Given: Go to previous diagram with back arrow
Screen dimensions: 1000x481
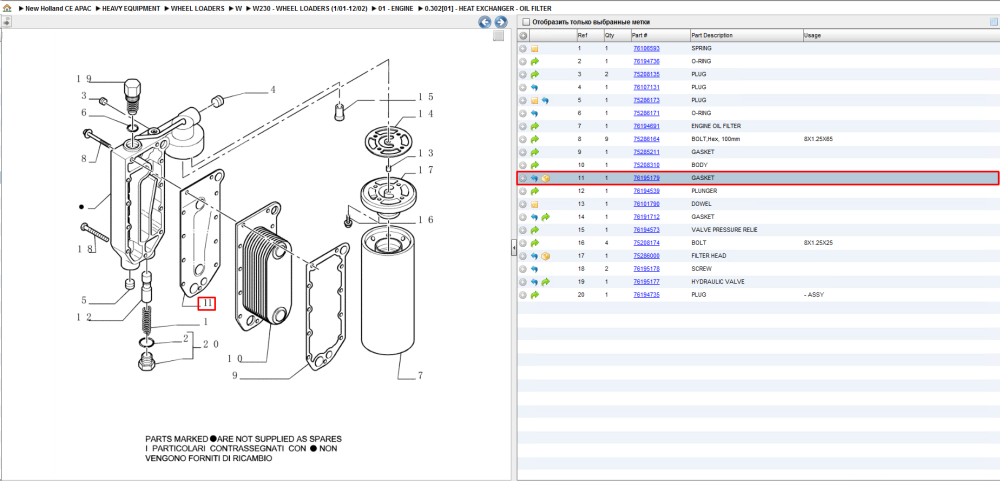Looking at the screenshot, I should [485, 22].
